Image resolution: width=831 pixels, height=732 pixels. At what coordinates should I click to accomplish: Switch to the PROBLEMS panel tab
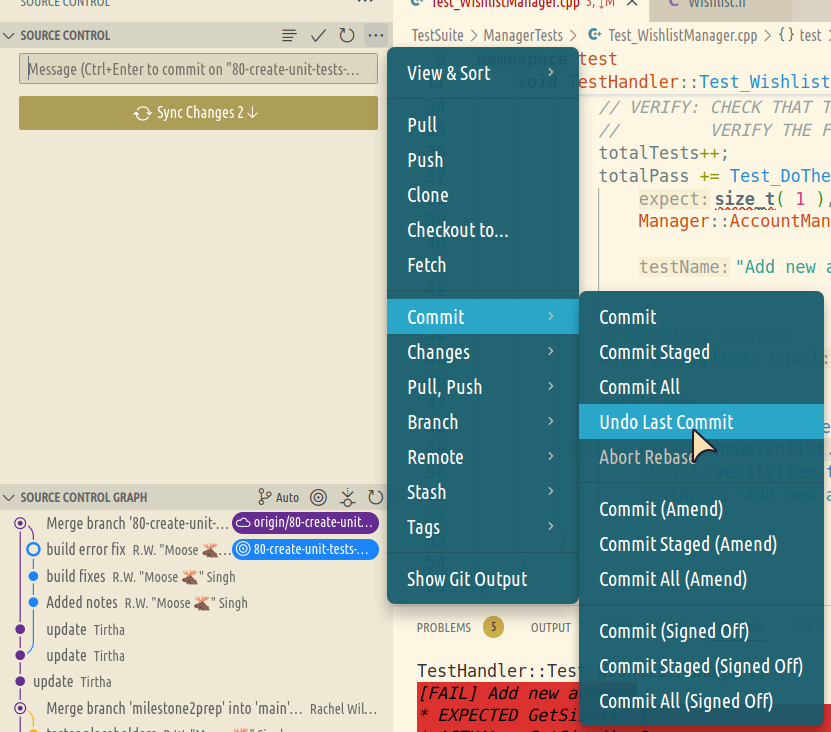[x=444, y=628]
